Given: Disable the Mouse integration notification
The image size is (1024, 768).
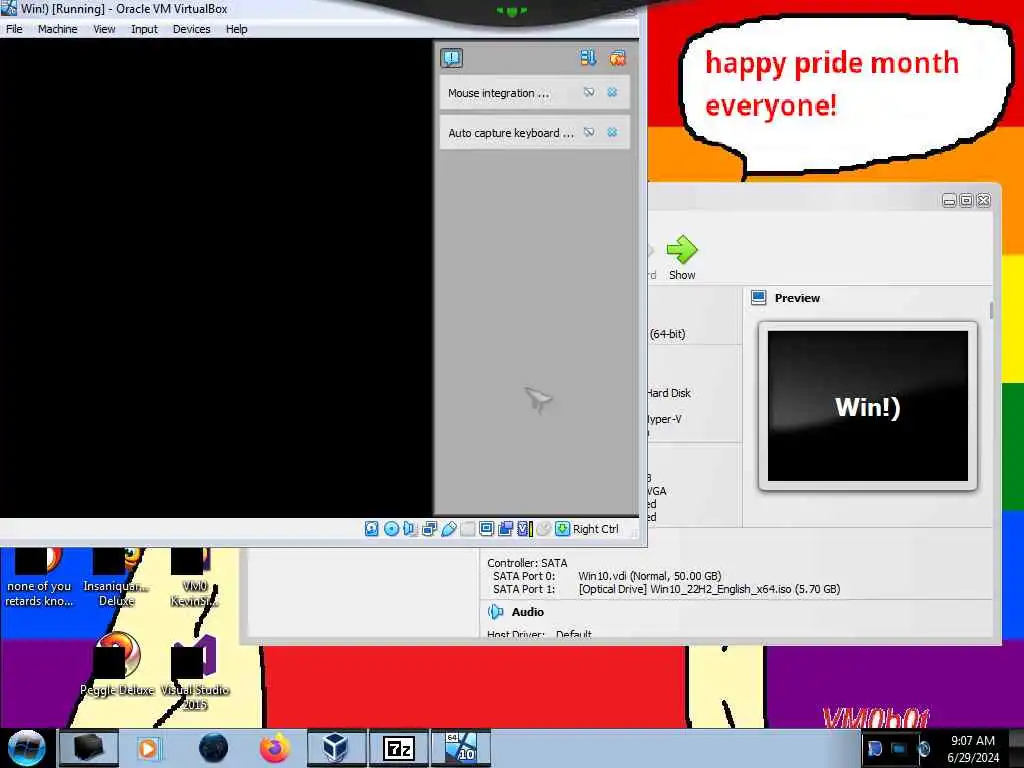Looking at the screenshot, I should 589,93.
